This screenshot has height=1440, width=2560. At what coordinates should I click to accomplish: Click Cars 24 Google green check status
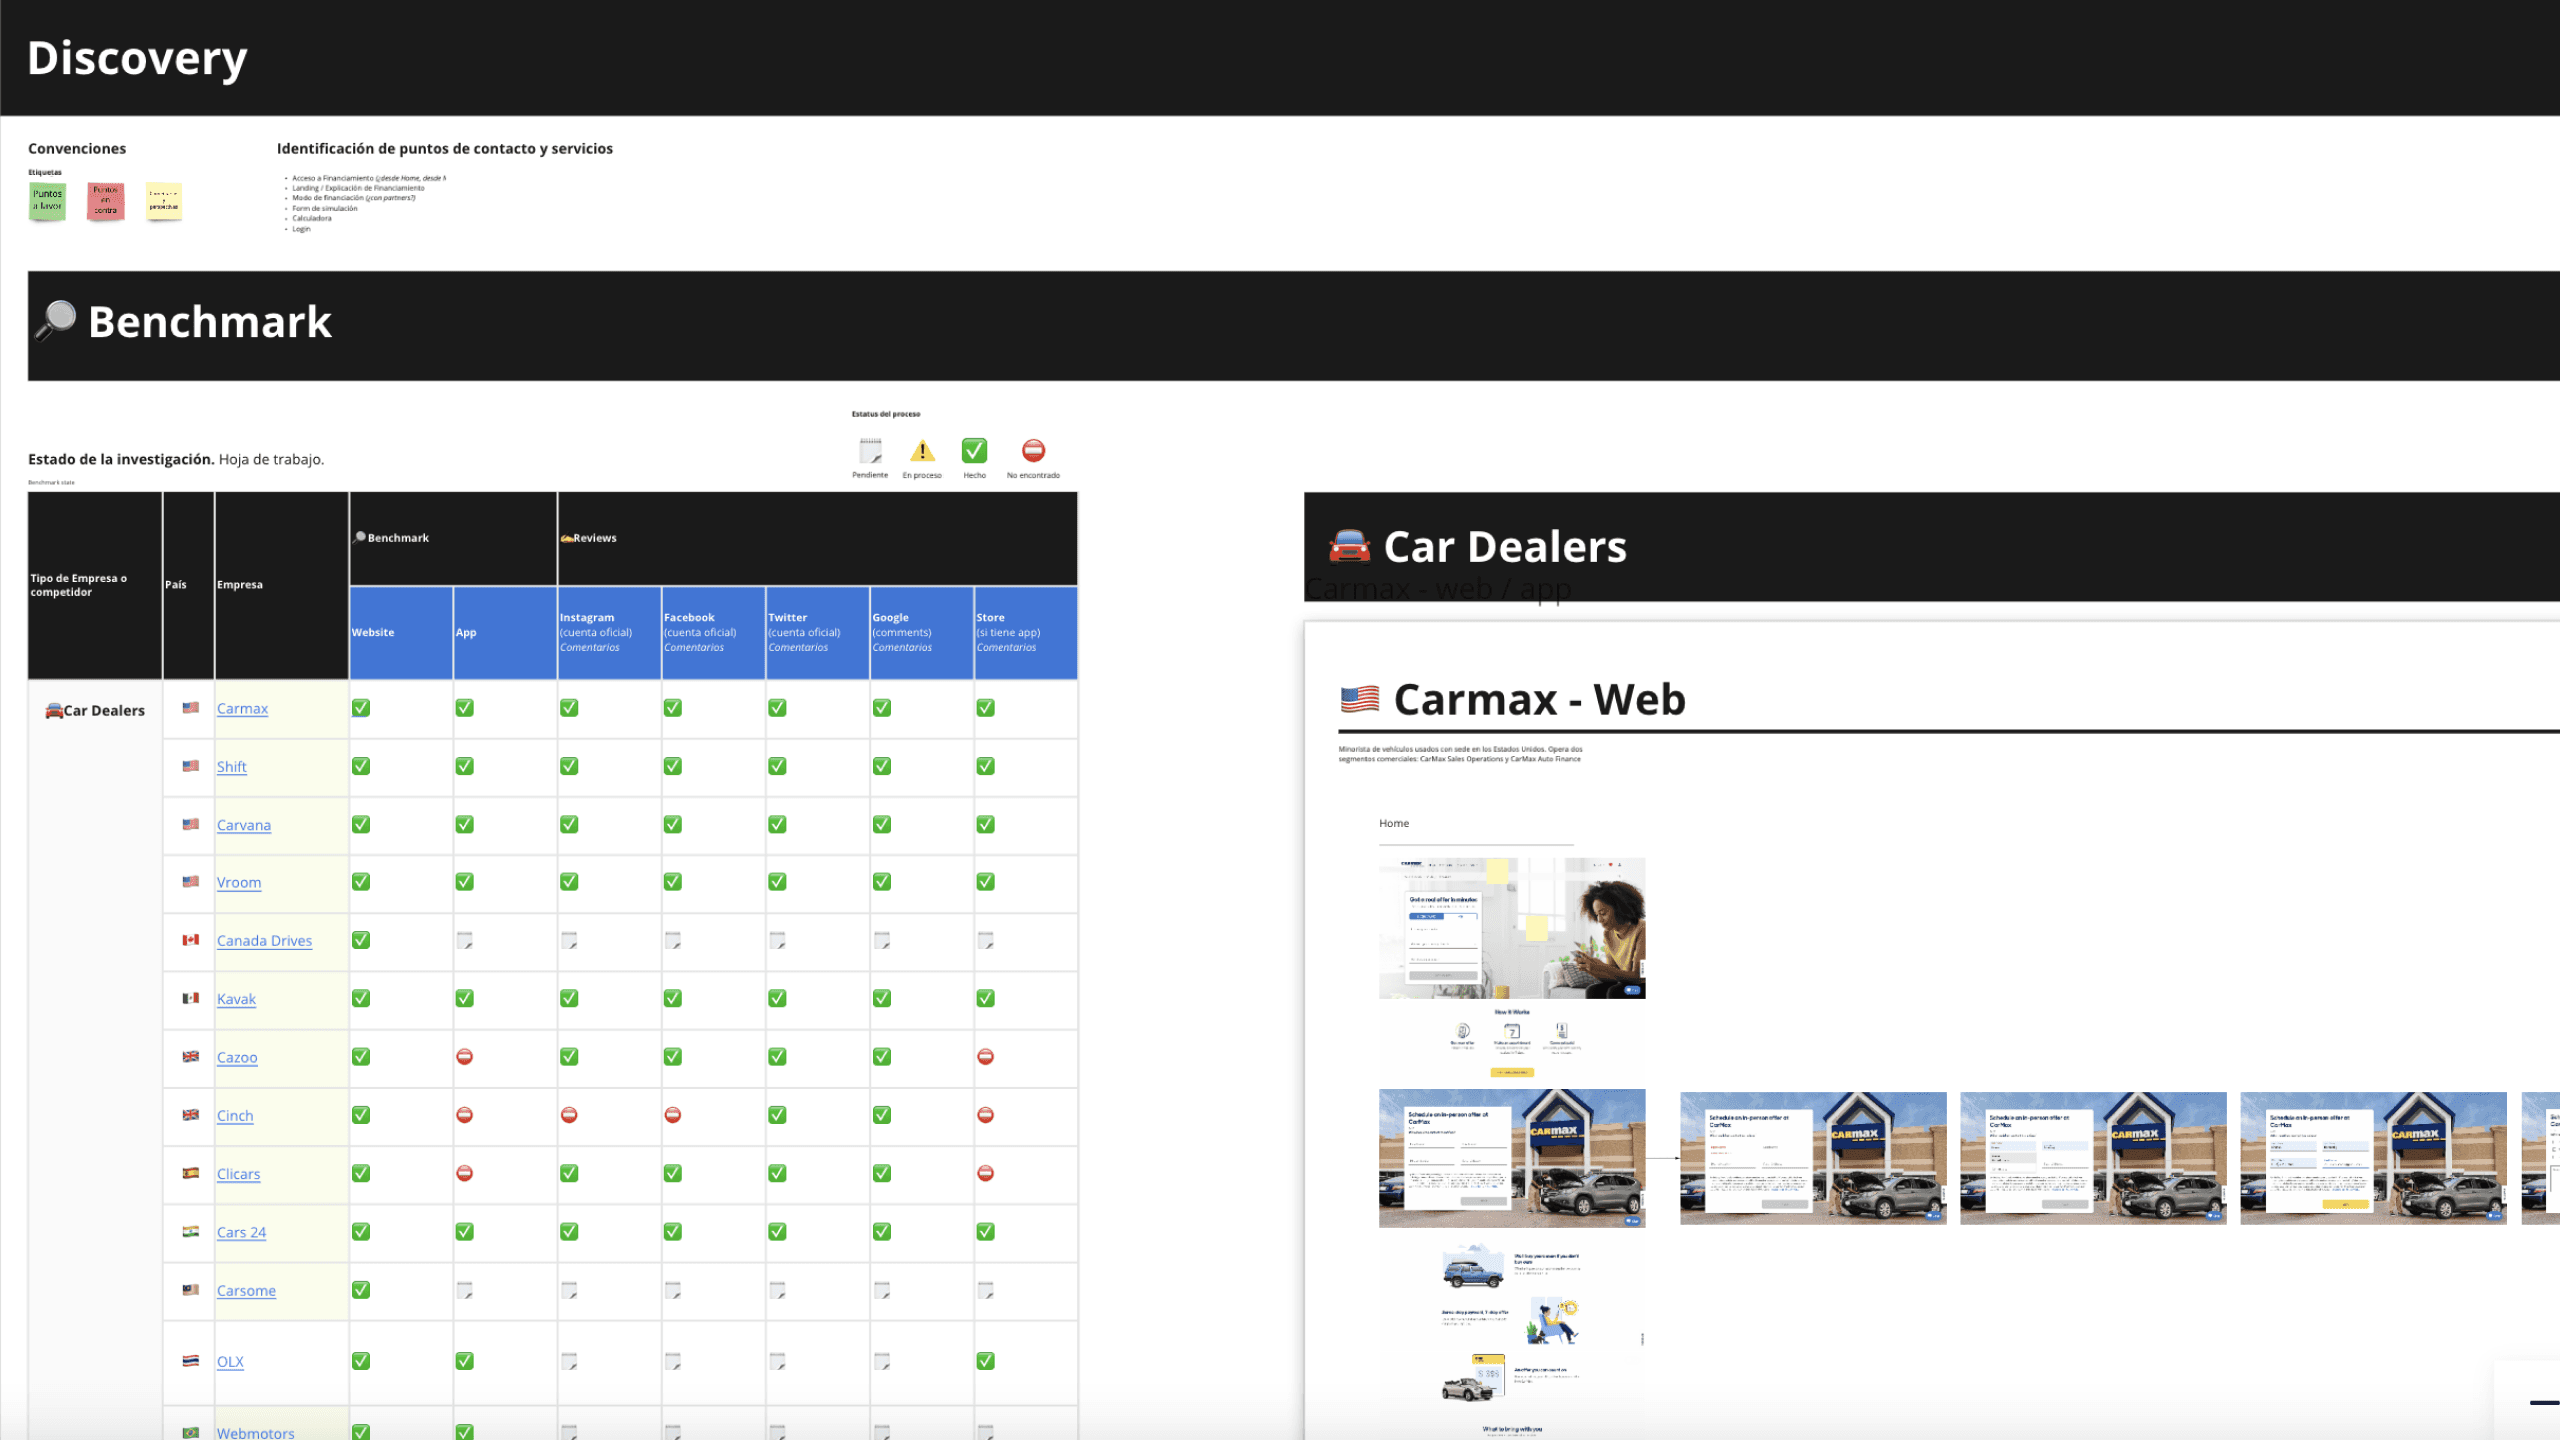point(882,1232)
